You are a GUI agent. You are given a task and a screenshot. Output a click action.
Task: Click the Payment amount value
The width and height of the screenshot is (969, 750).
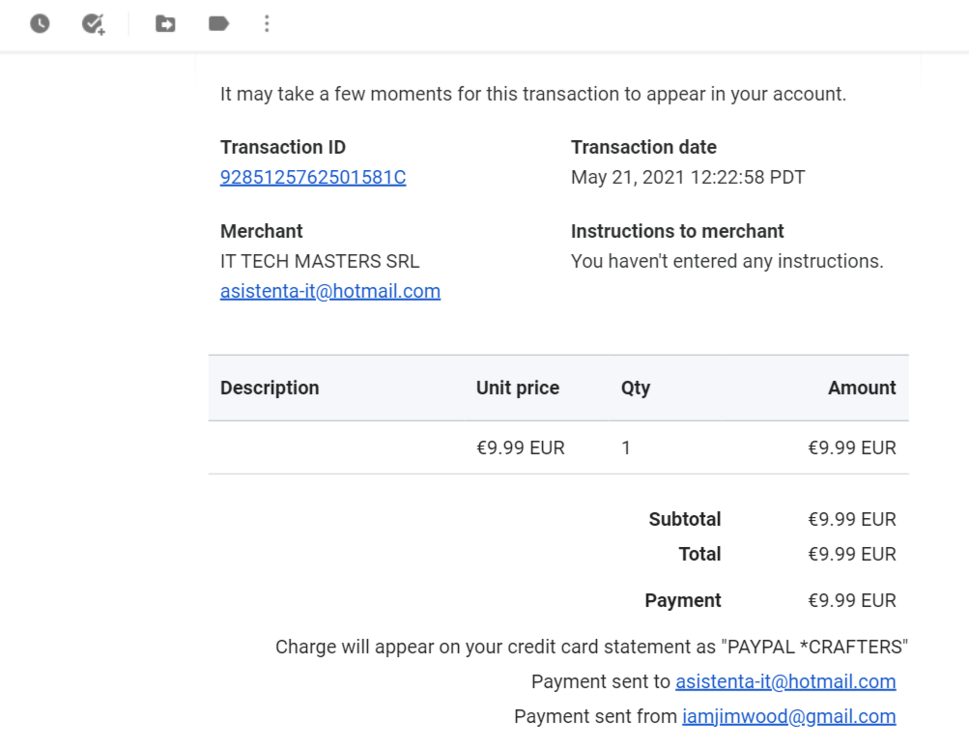(851, 601)
